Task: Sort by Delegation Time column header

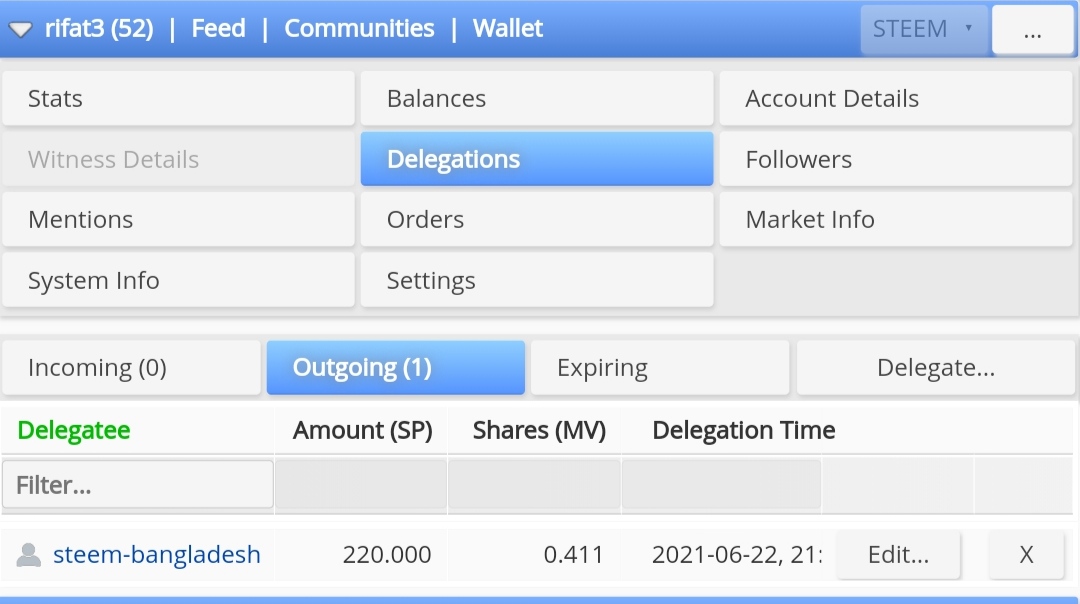Action: coord(744,430)
